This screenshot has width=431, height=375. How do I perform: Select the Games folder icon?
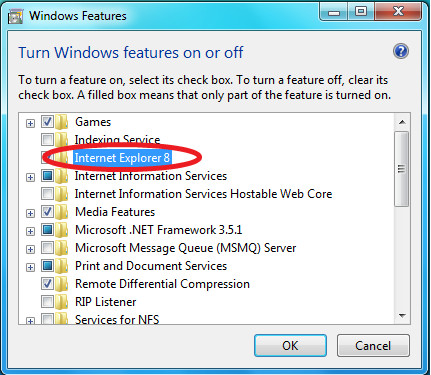pos(62,122)
